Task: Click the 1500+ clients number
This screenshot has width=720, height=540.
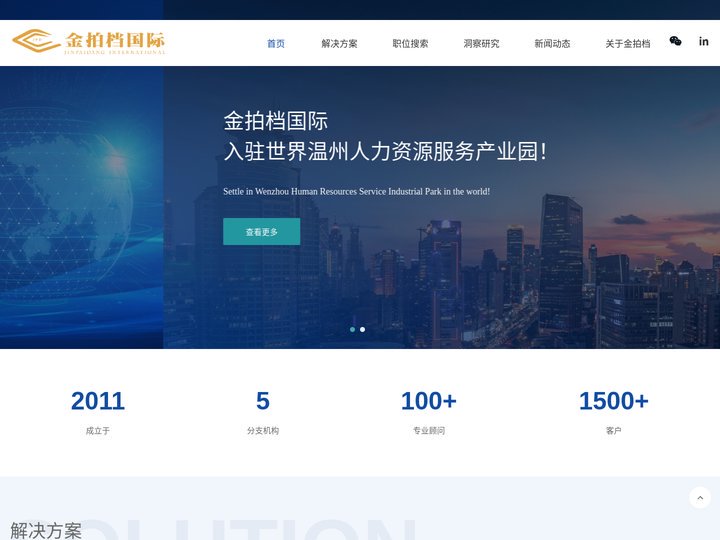Action: coord(613,401)
